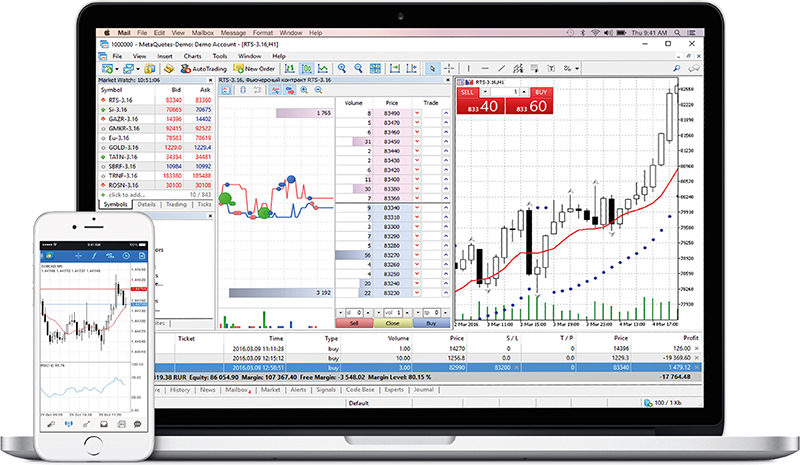
Task: Toggle trade markers display in depth of market
Action: (x=290, y=90)
